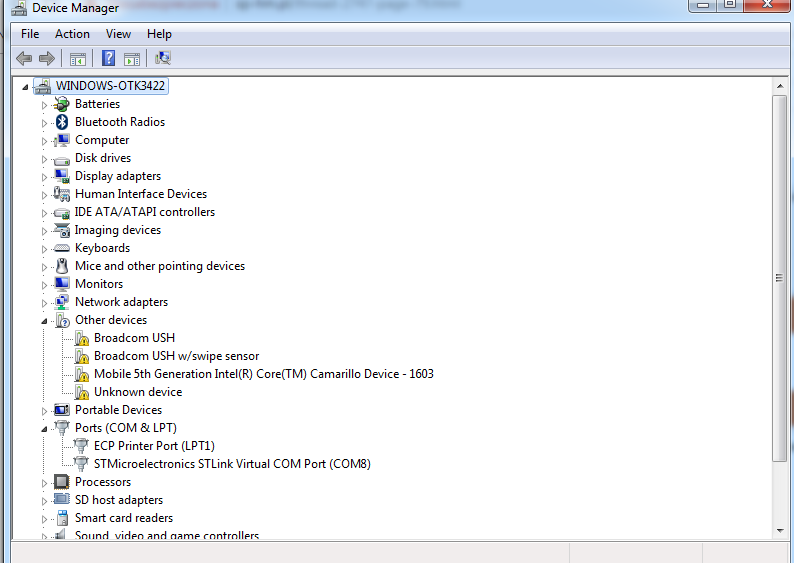Click the Scan for hardware changes toolbar icon

click(x=162, y=58)
